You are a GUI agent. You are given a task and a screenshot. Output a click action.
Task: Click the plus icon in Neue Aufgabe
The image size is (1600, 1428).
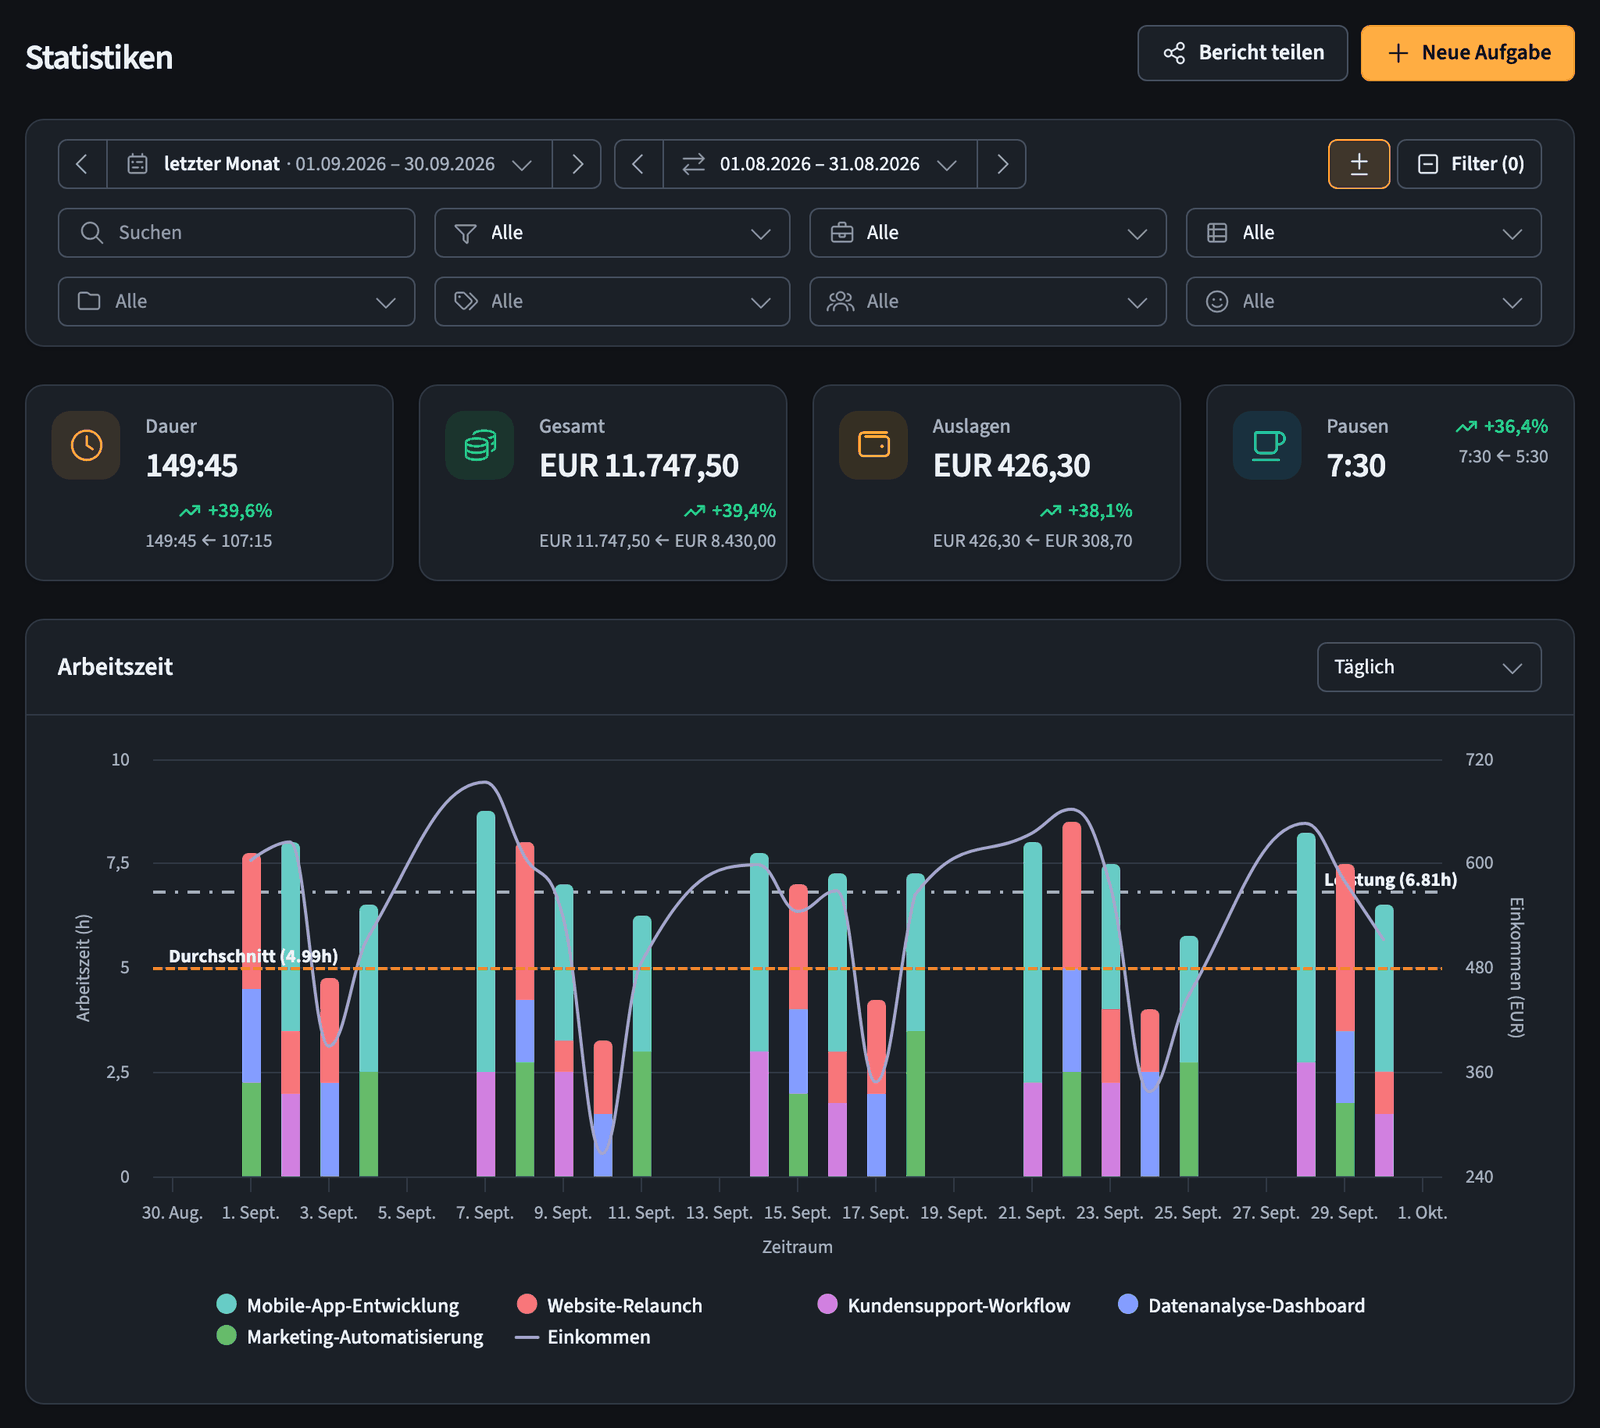[1398, 53]
